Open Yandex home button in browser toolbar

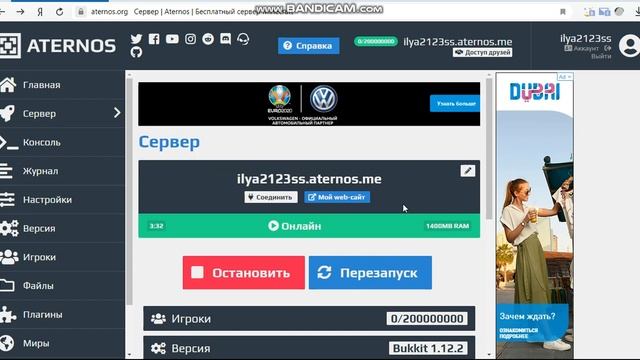[x=40, y=12]
